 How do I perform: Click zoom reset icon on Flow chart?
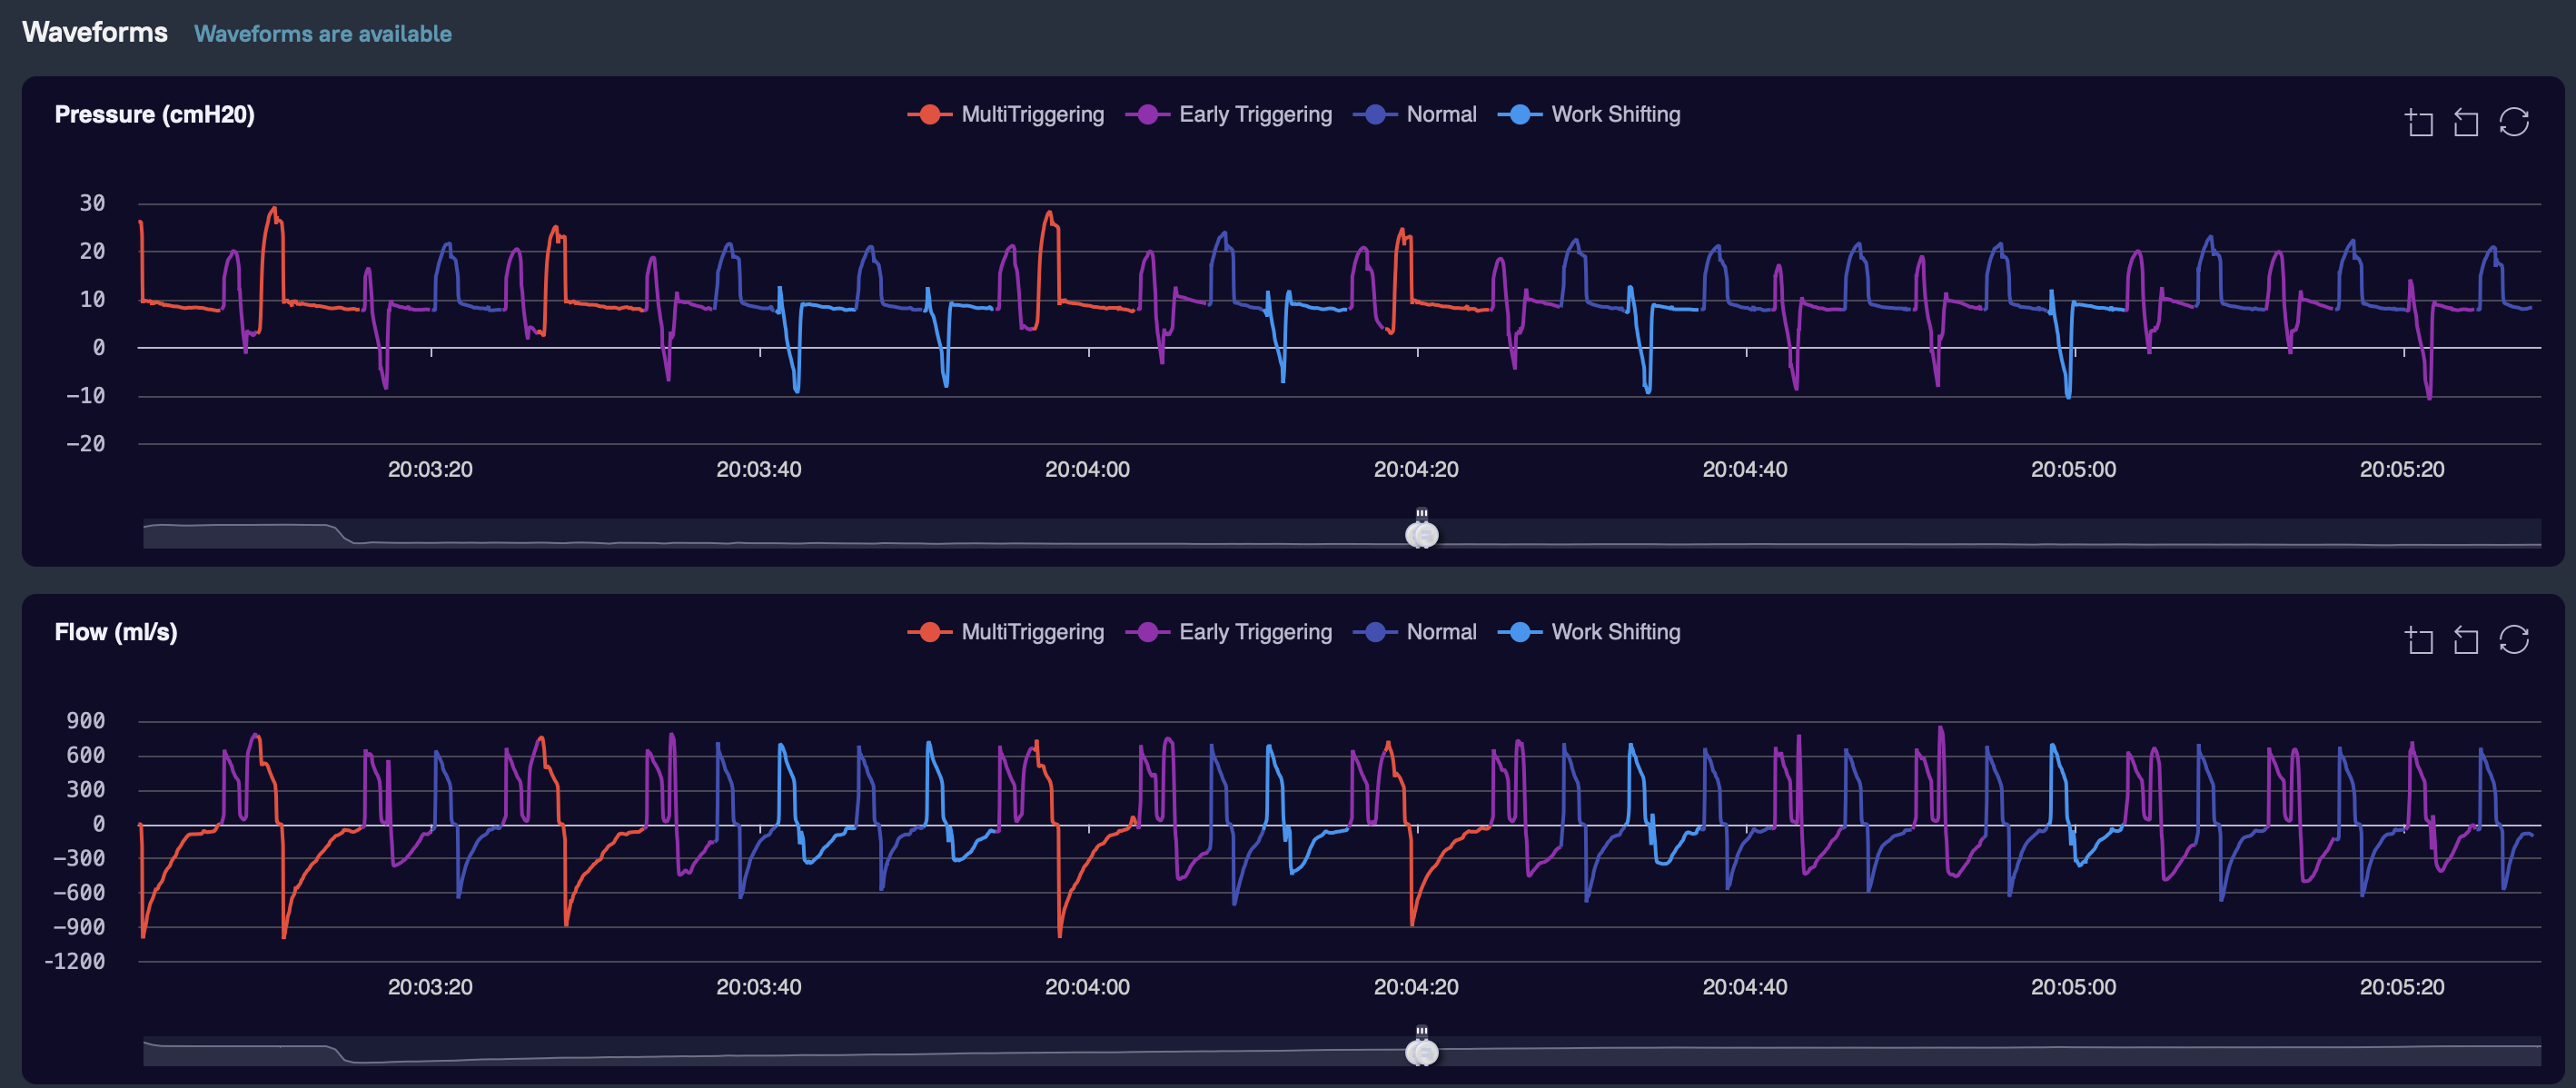click(x=2466, y=639)
